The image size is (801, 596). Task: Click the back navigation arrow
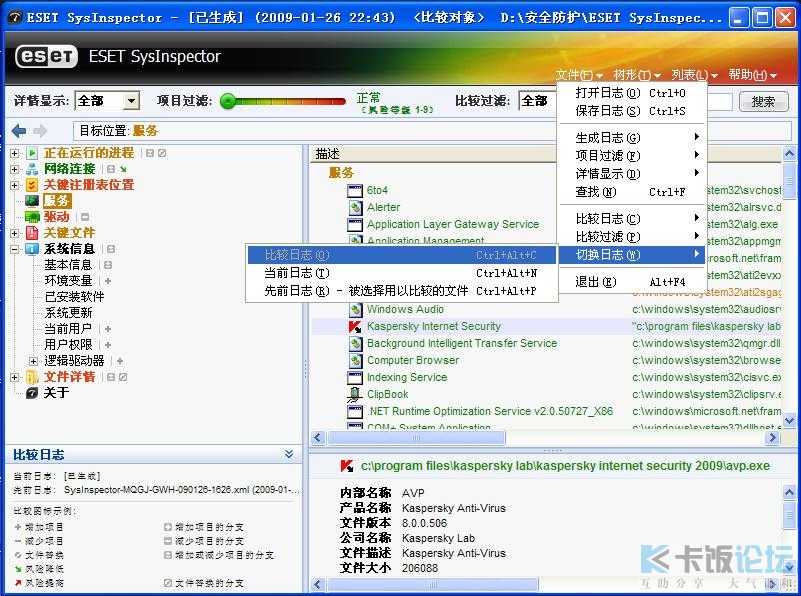coord(19,131)
